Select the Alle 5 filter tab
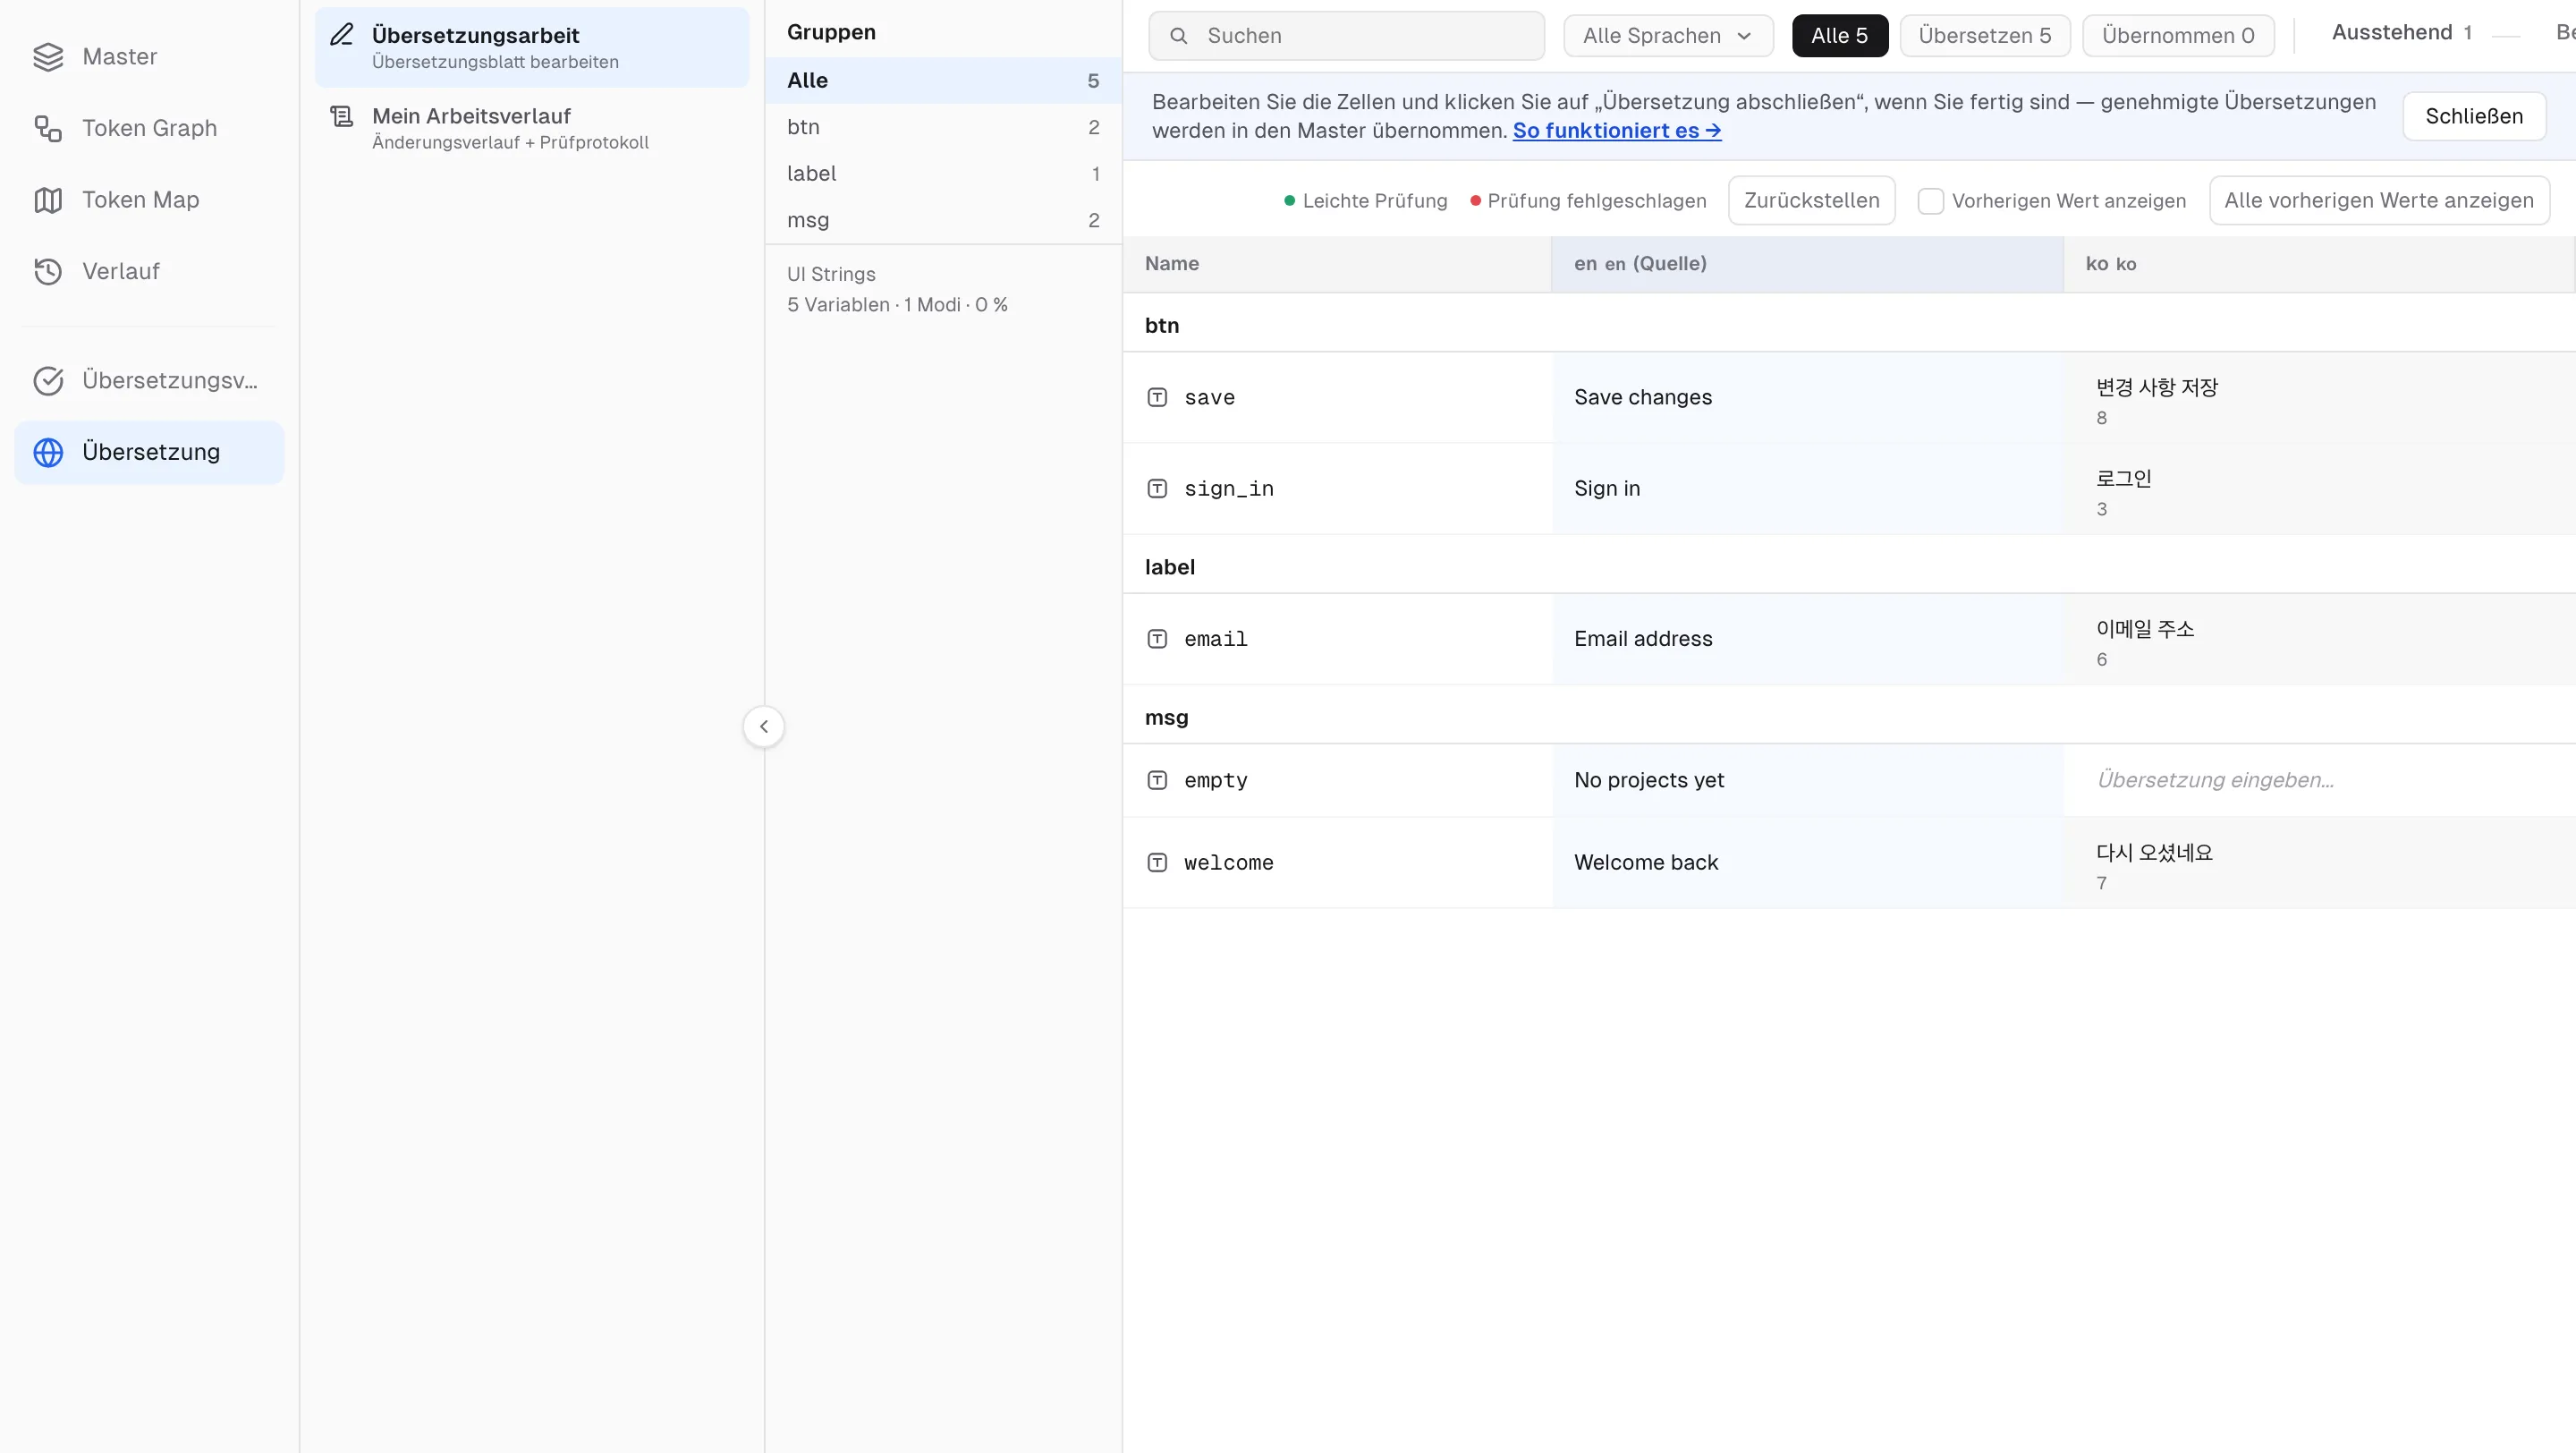 tap(1840, 36)
